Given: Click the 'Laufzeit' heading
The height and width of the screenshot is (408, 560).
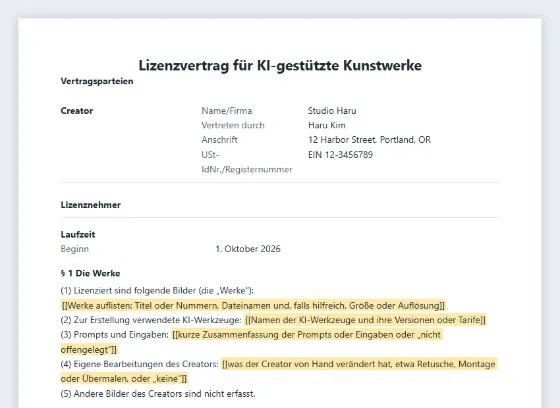Looking at the screenshot, I should coord(78,234).
